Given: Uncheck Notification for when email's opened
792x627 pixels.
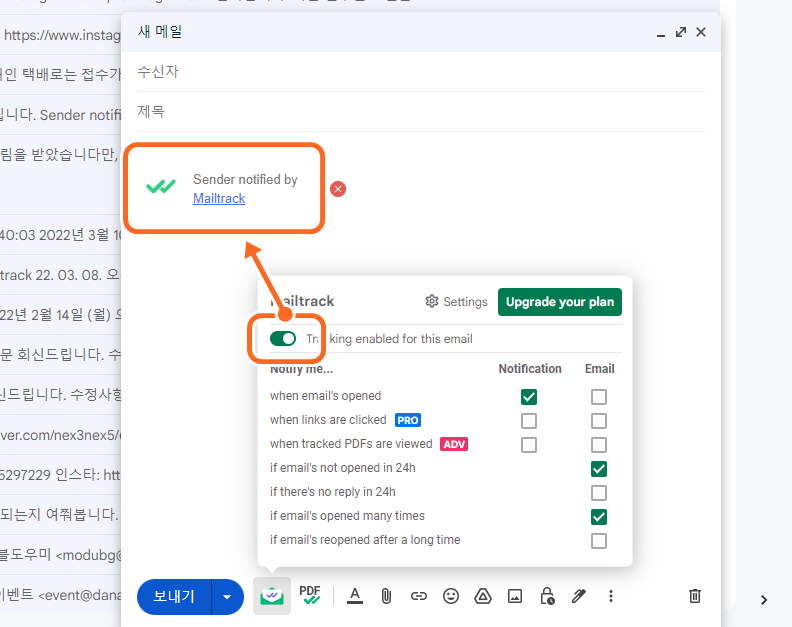Looking at the screenshot, I should [x=529, y=397].
